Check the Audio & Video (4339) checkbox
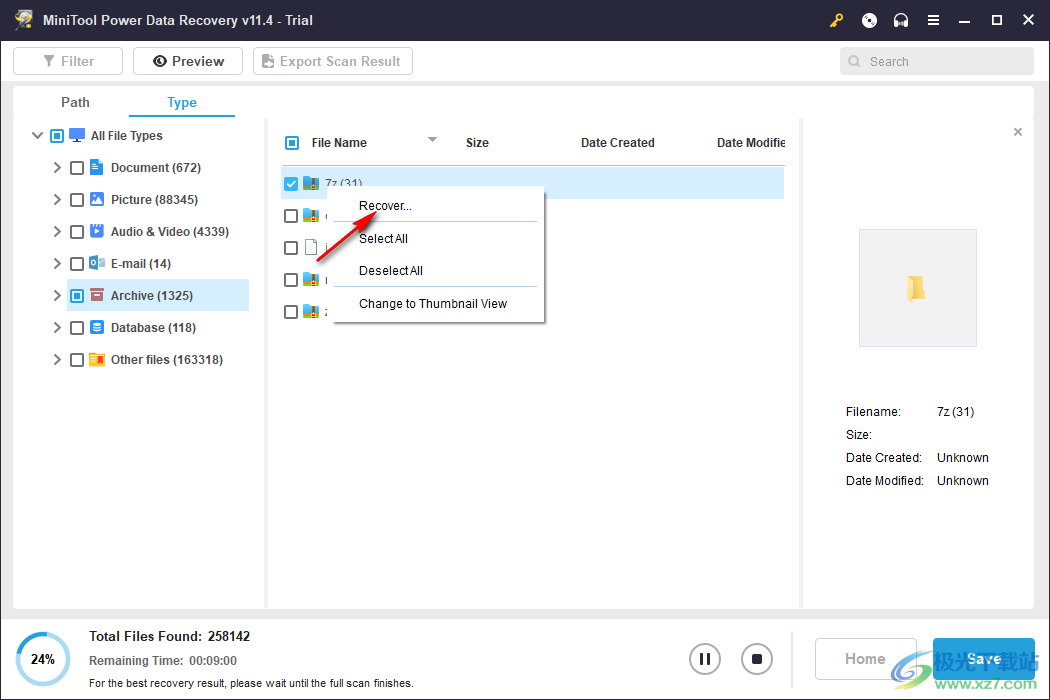The image size is (1050, 700). pos(77,232)
